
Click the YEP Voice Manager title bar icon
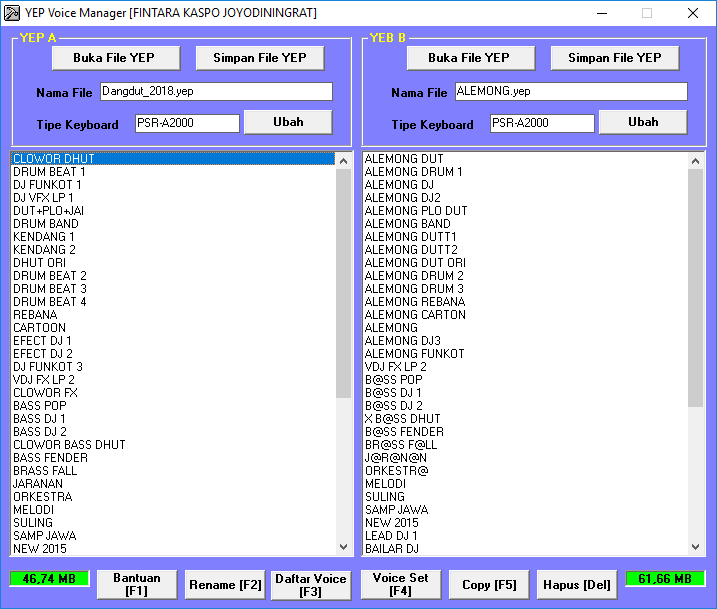[12, 13]
